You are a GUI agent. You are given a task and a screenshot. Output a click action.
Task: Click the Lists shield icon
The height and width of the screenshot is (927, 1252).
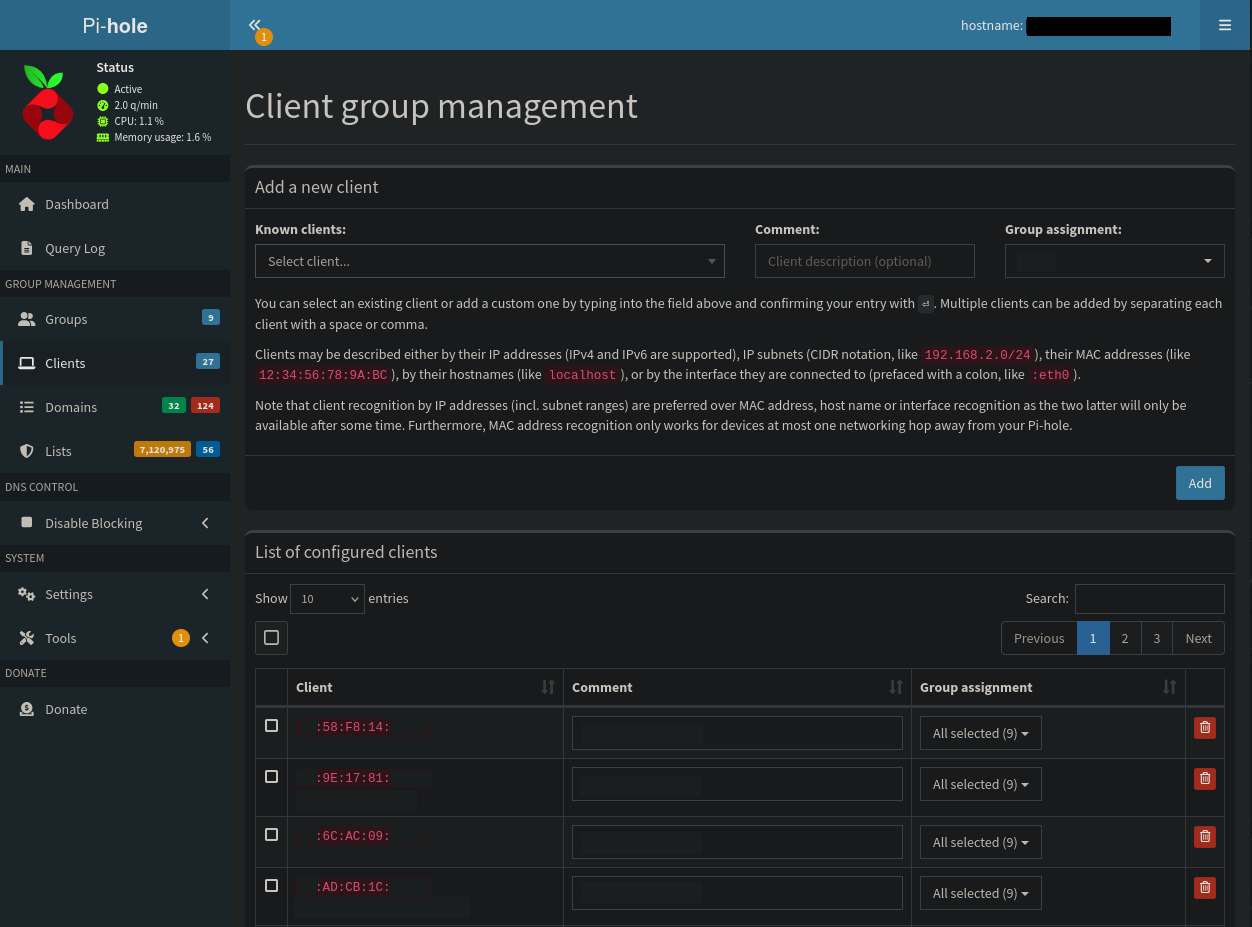click(x=27, y=451)
